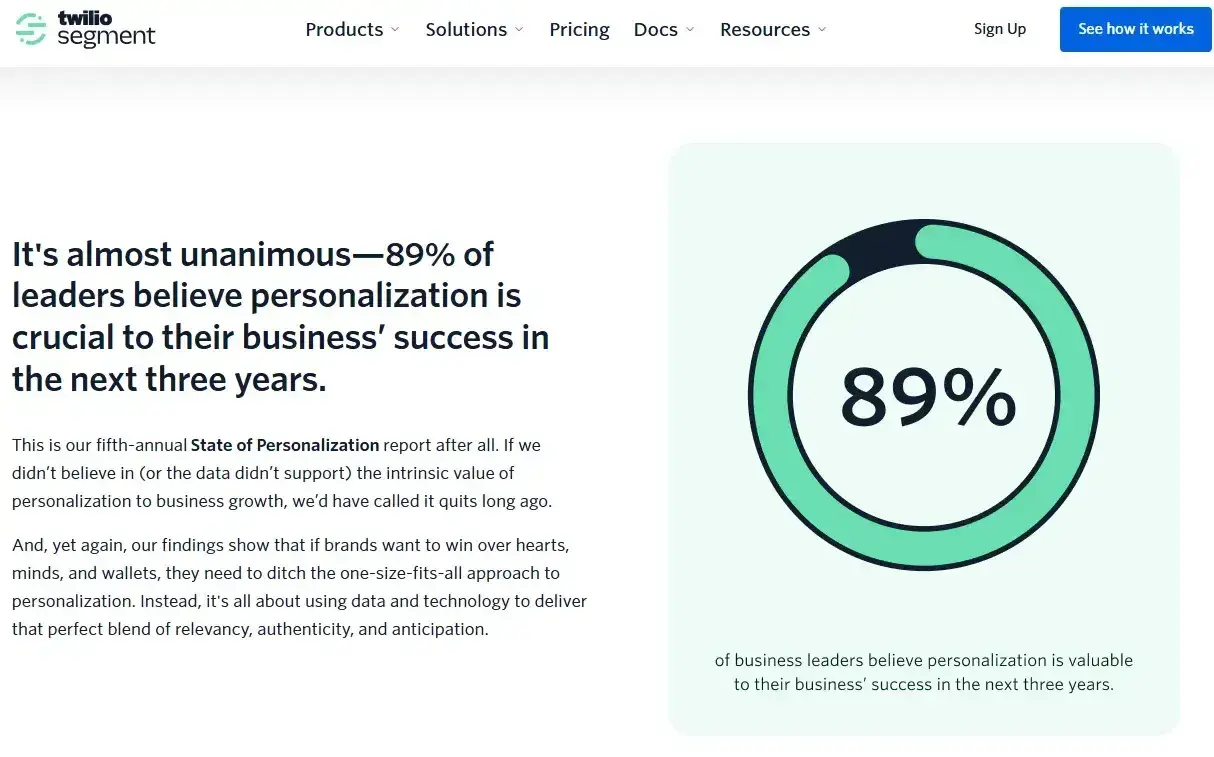Image resolution: width=1214 pixels, height=757 pixels.
Task: Expand the Docs dropdown chevron
Action: tap(690, 30)
